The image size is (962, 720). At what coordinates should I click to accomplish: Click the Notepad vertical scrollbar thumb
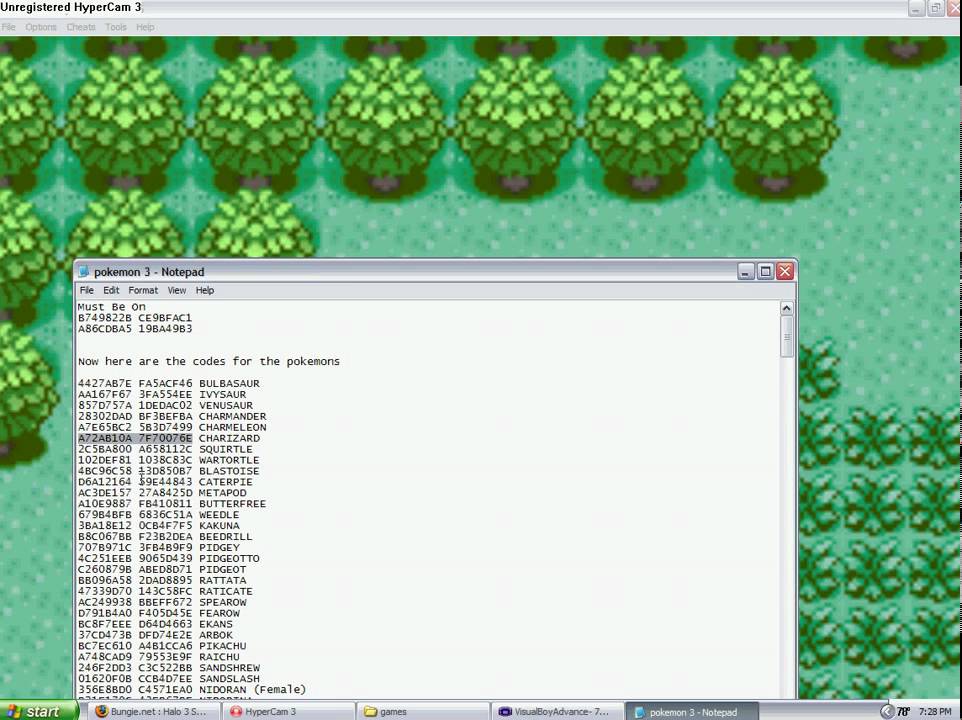pos(787,337)
